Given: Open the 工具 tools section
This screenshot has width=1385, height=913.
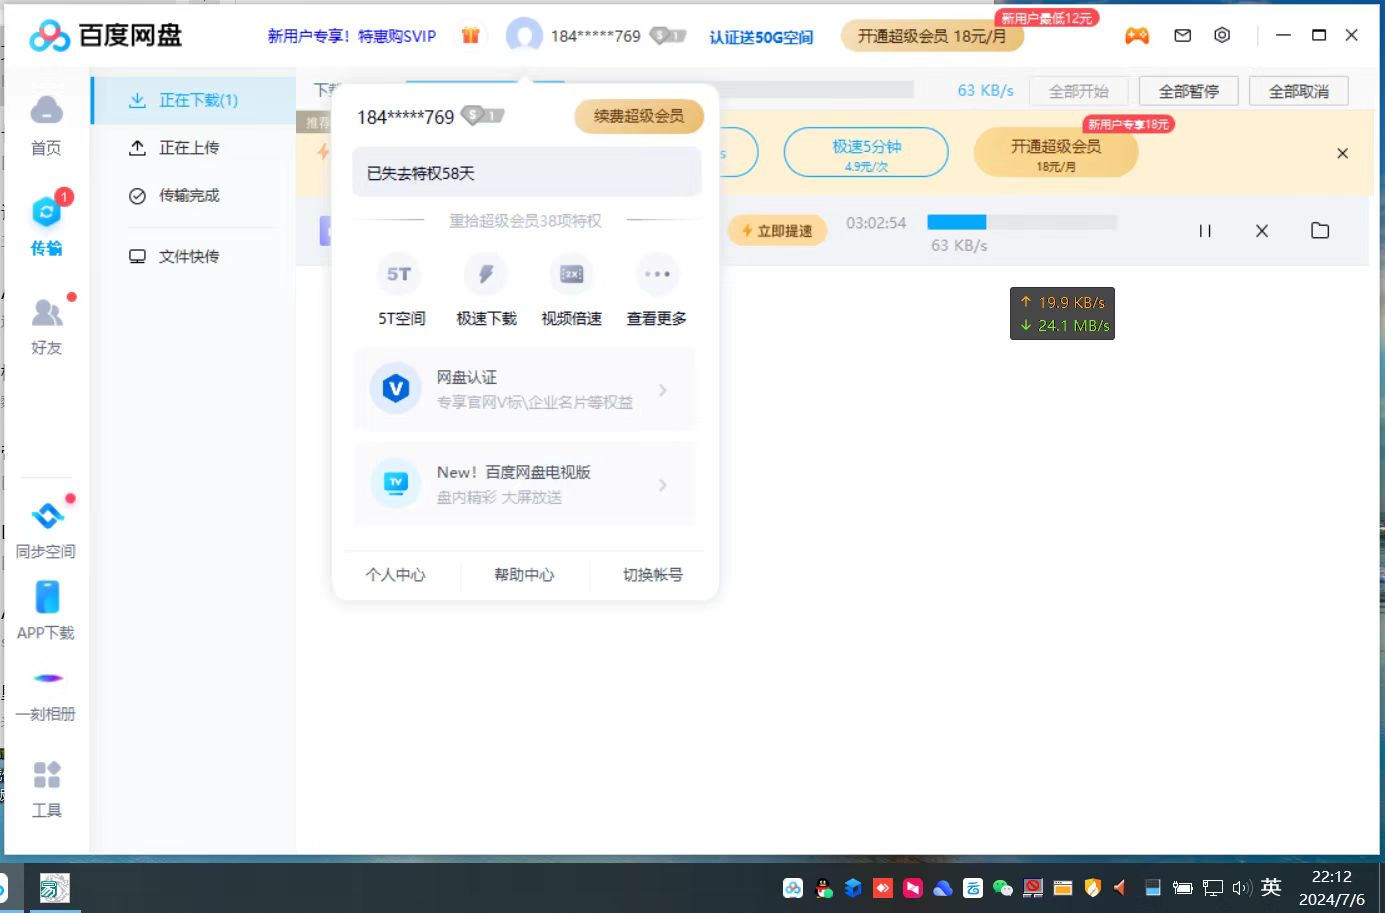Looking at the screenshot, I should [46, 789].
